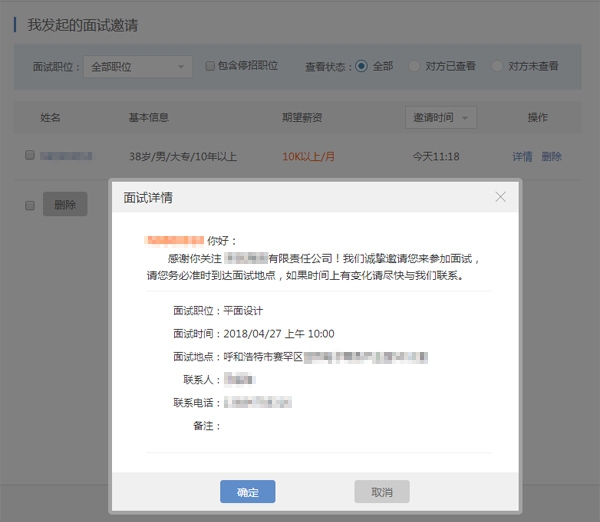Click the 姓名 column header
The height and width of the screenshot is (522, 600).
pos(51,118)
